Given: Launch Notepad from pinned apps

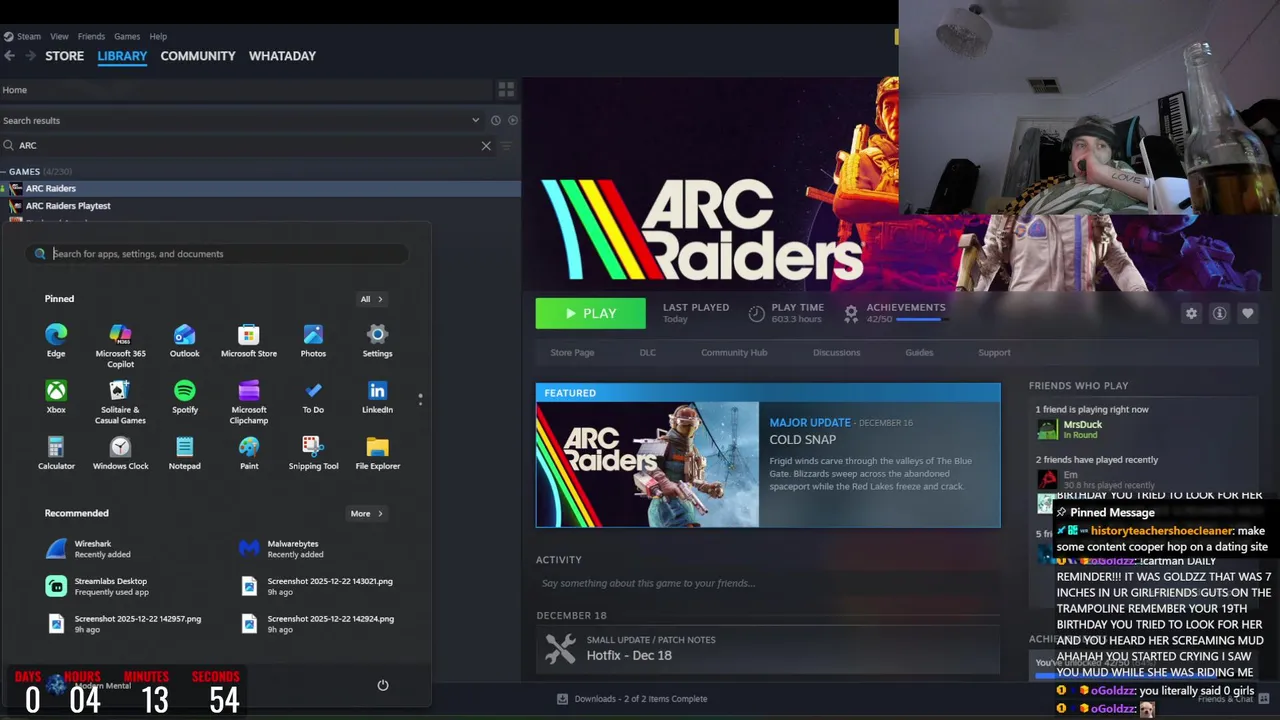Looking at the screenshot, I should [x=184, y=452].
